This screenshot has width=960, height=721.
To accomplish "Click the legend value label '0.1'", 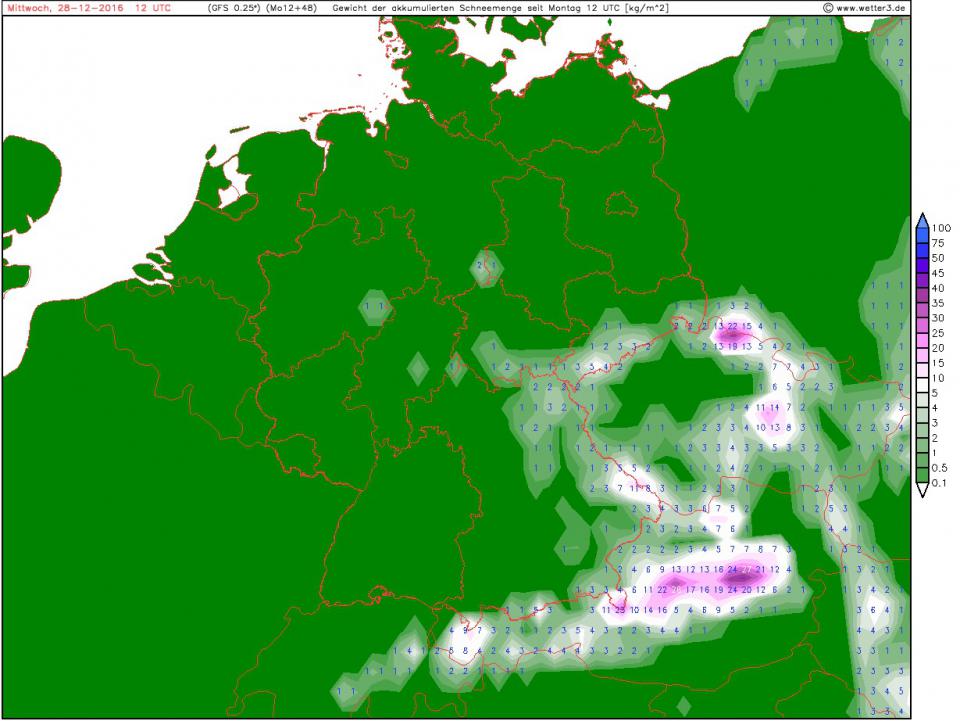I will click(x=942, y=483).
